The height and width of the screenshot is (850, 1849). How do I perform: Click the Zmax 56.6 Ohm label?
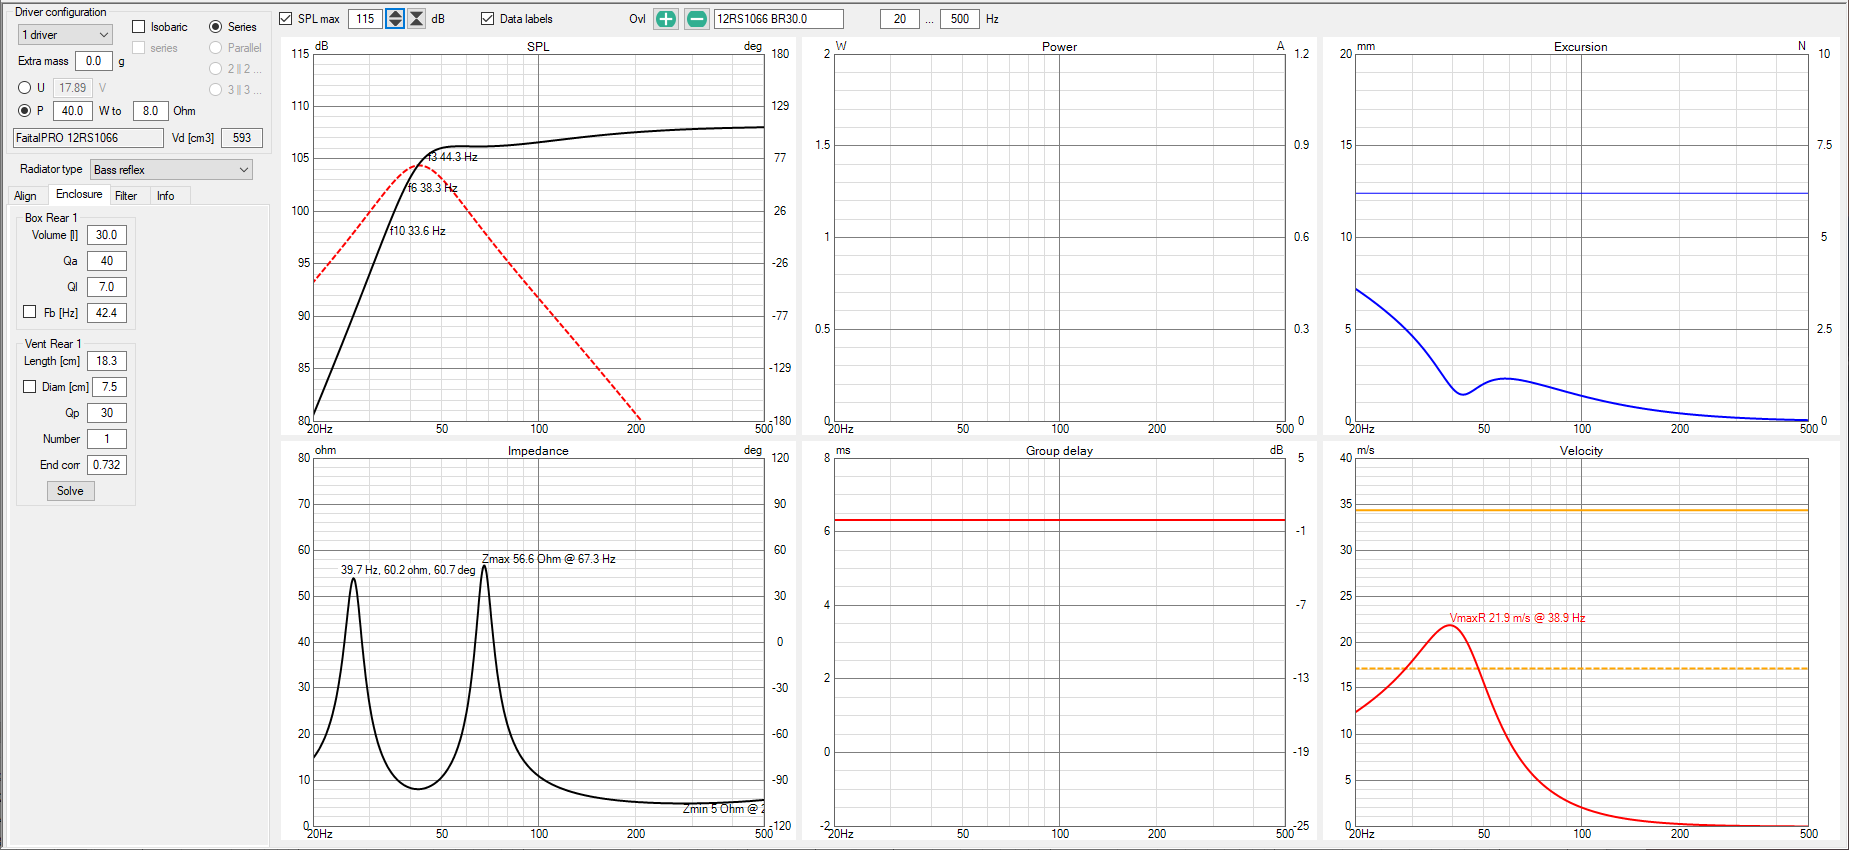coord(549,559)
